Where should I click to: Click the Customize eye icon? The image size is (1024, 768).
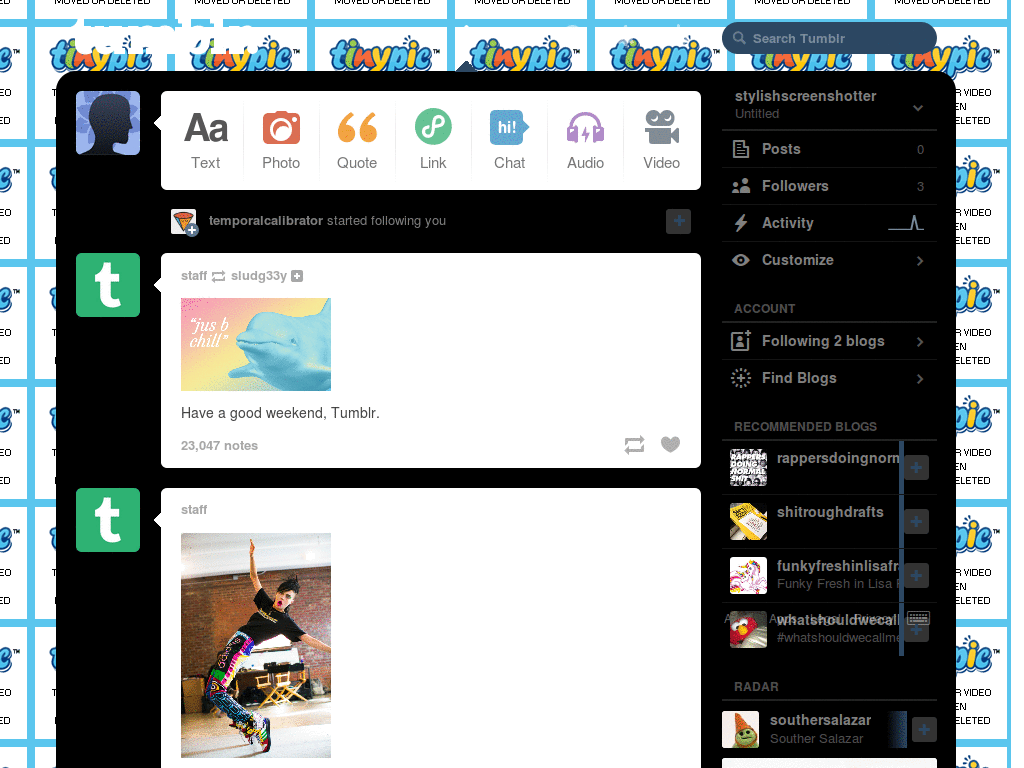click(741, 260)
